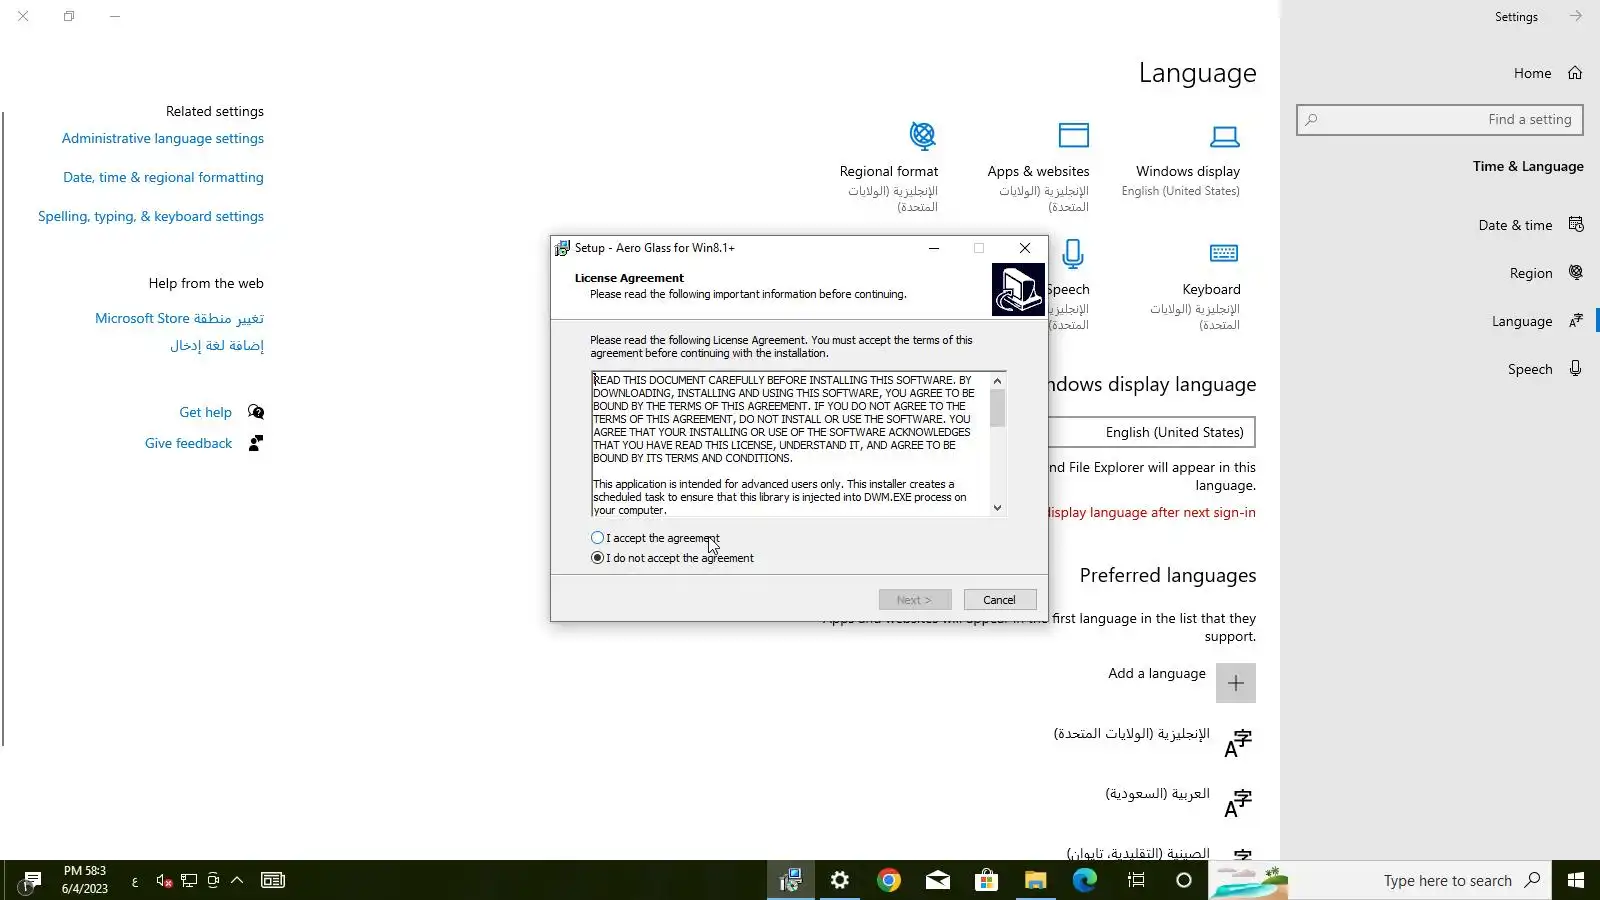Launch Google Chrome from the taskbar
The width and height of the screenshot is (1600, 900).
coord(889,880)
